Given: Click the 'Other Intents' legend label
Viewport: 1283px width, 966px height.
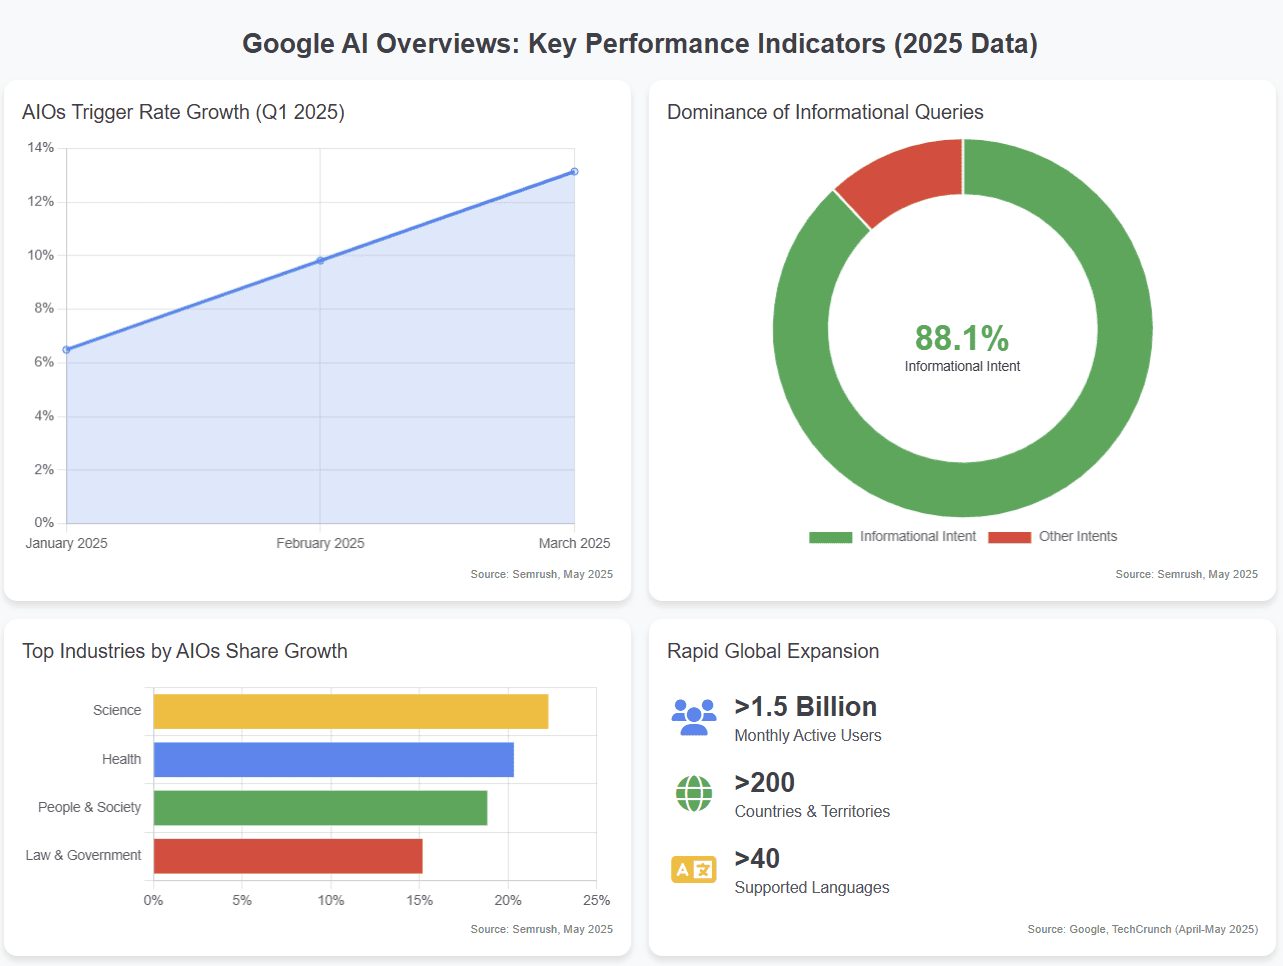Looking at the screenshot, I should pos(1078,537).
